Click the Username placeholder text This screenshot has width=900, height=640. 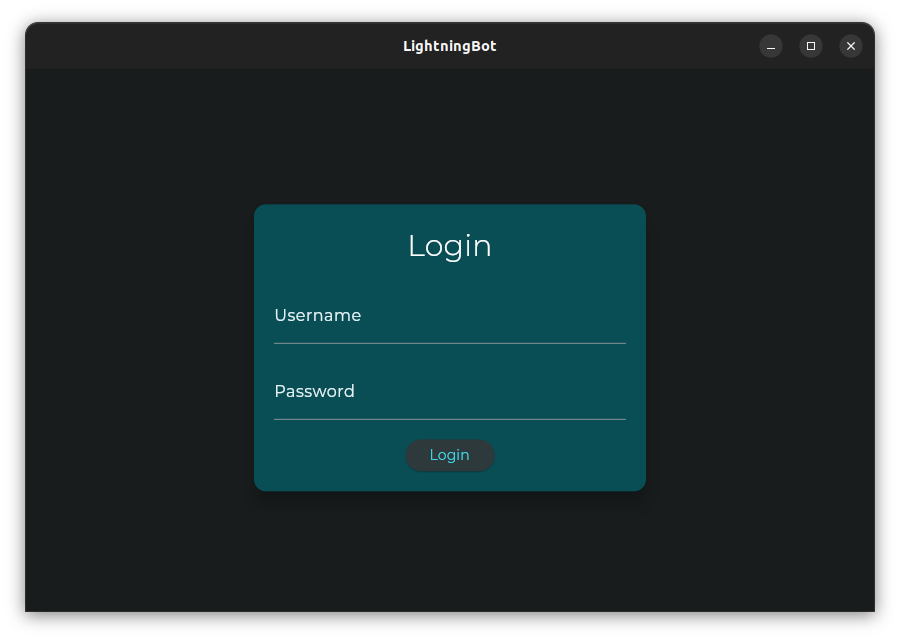click(x=317, y=315)
